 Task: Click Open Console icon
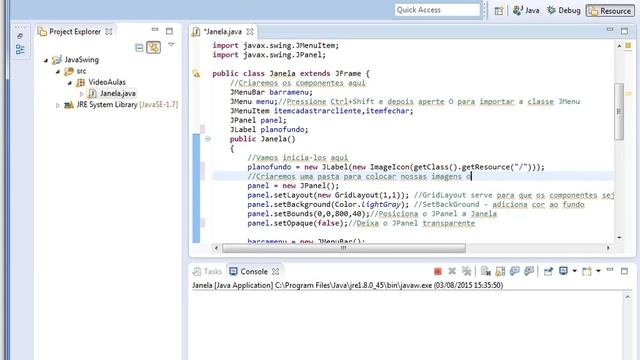(x=587, y=271)
